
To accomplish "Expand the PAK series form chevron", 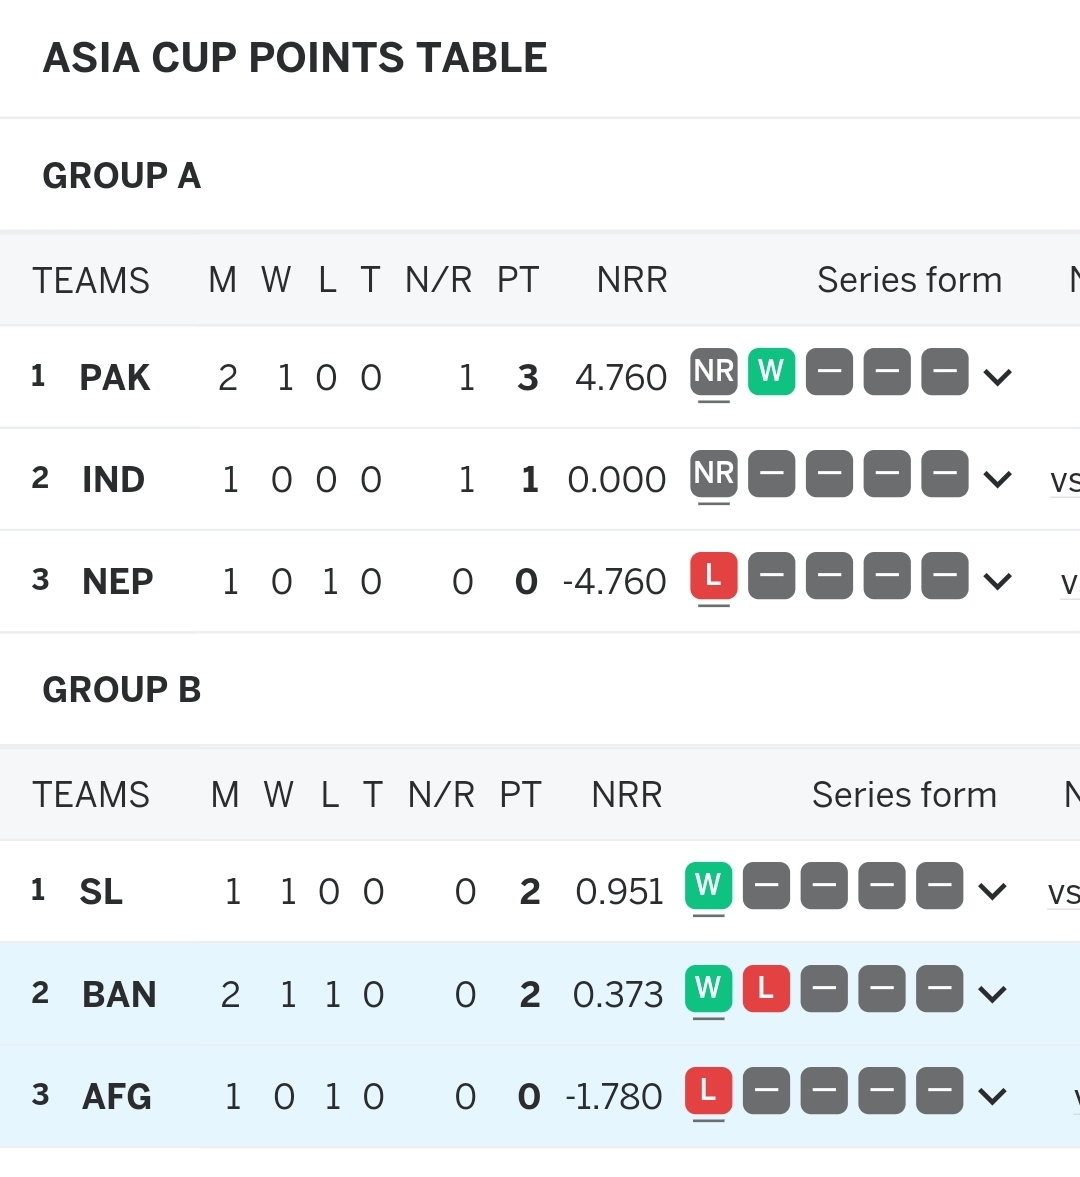I will pos(997,377).
